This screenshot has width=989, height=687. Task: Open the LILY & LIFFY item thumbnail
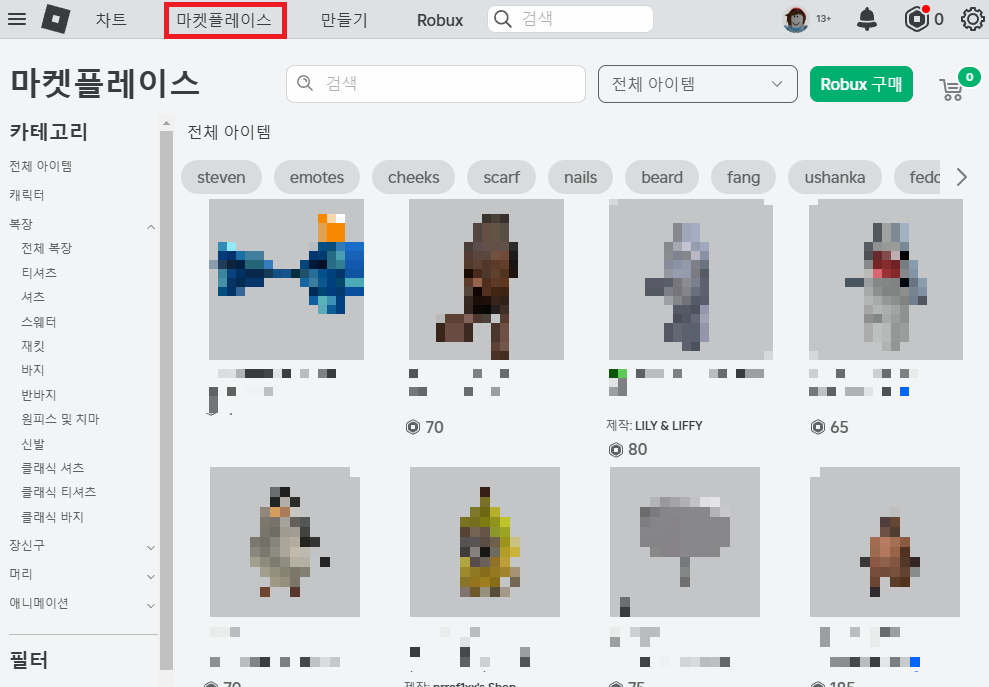click(x=691, y=279)
